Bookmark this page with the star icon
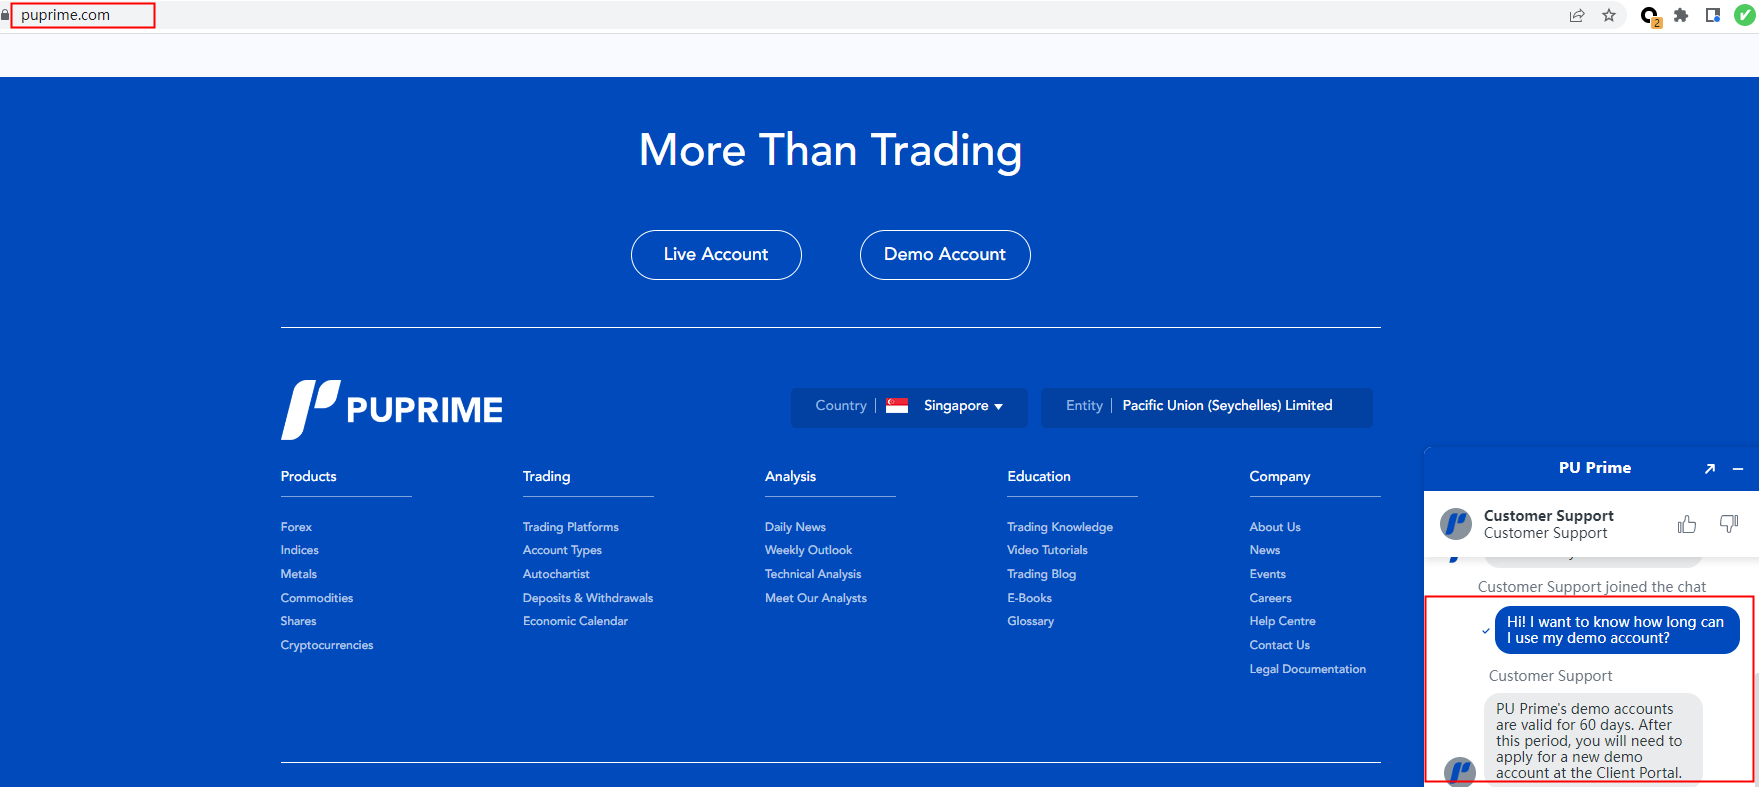The height and width of the screenshot is (787, 1759). pyautogui.click(x=1609, y=15)
